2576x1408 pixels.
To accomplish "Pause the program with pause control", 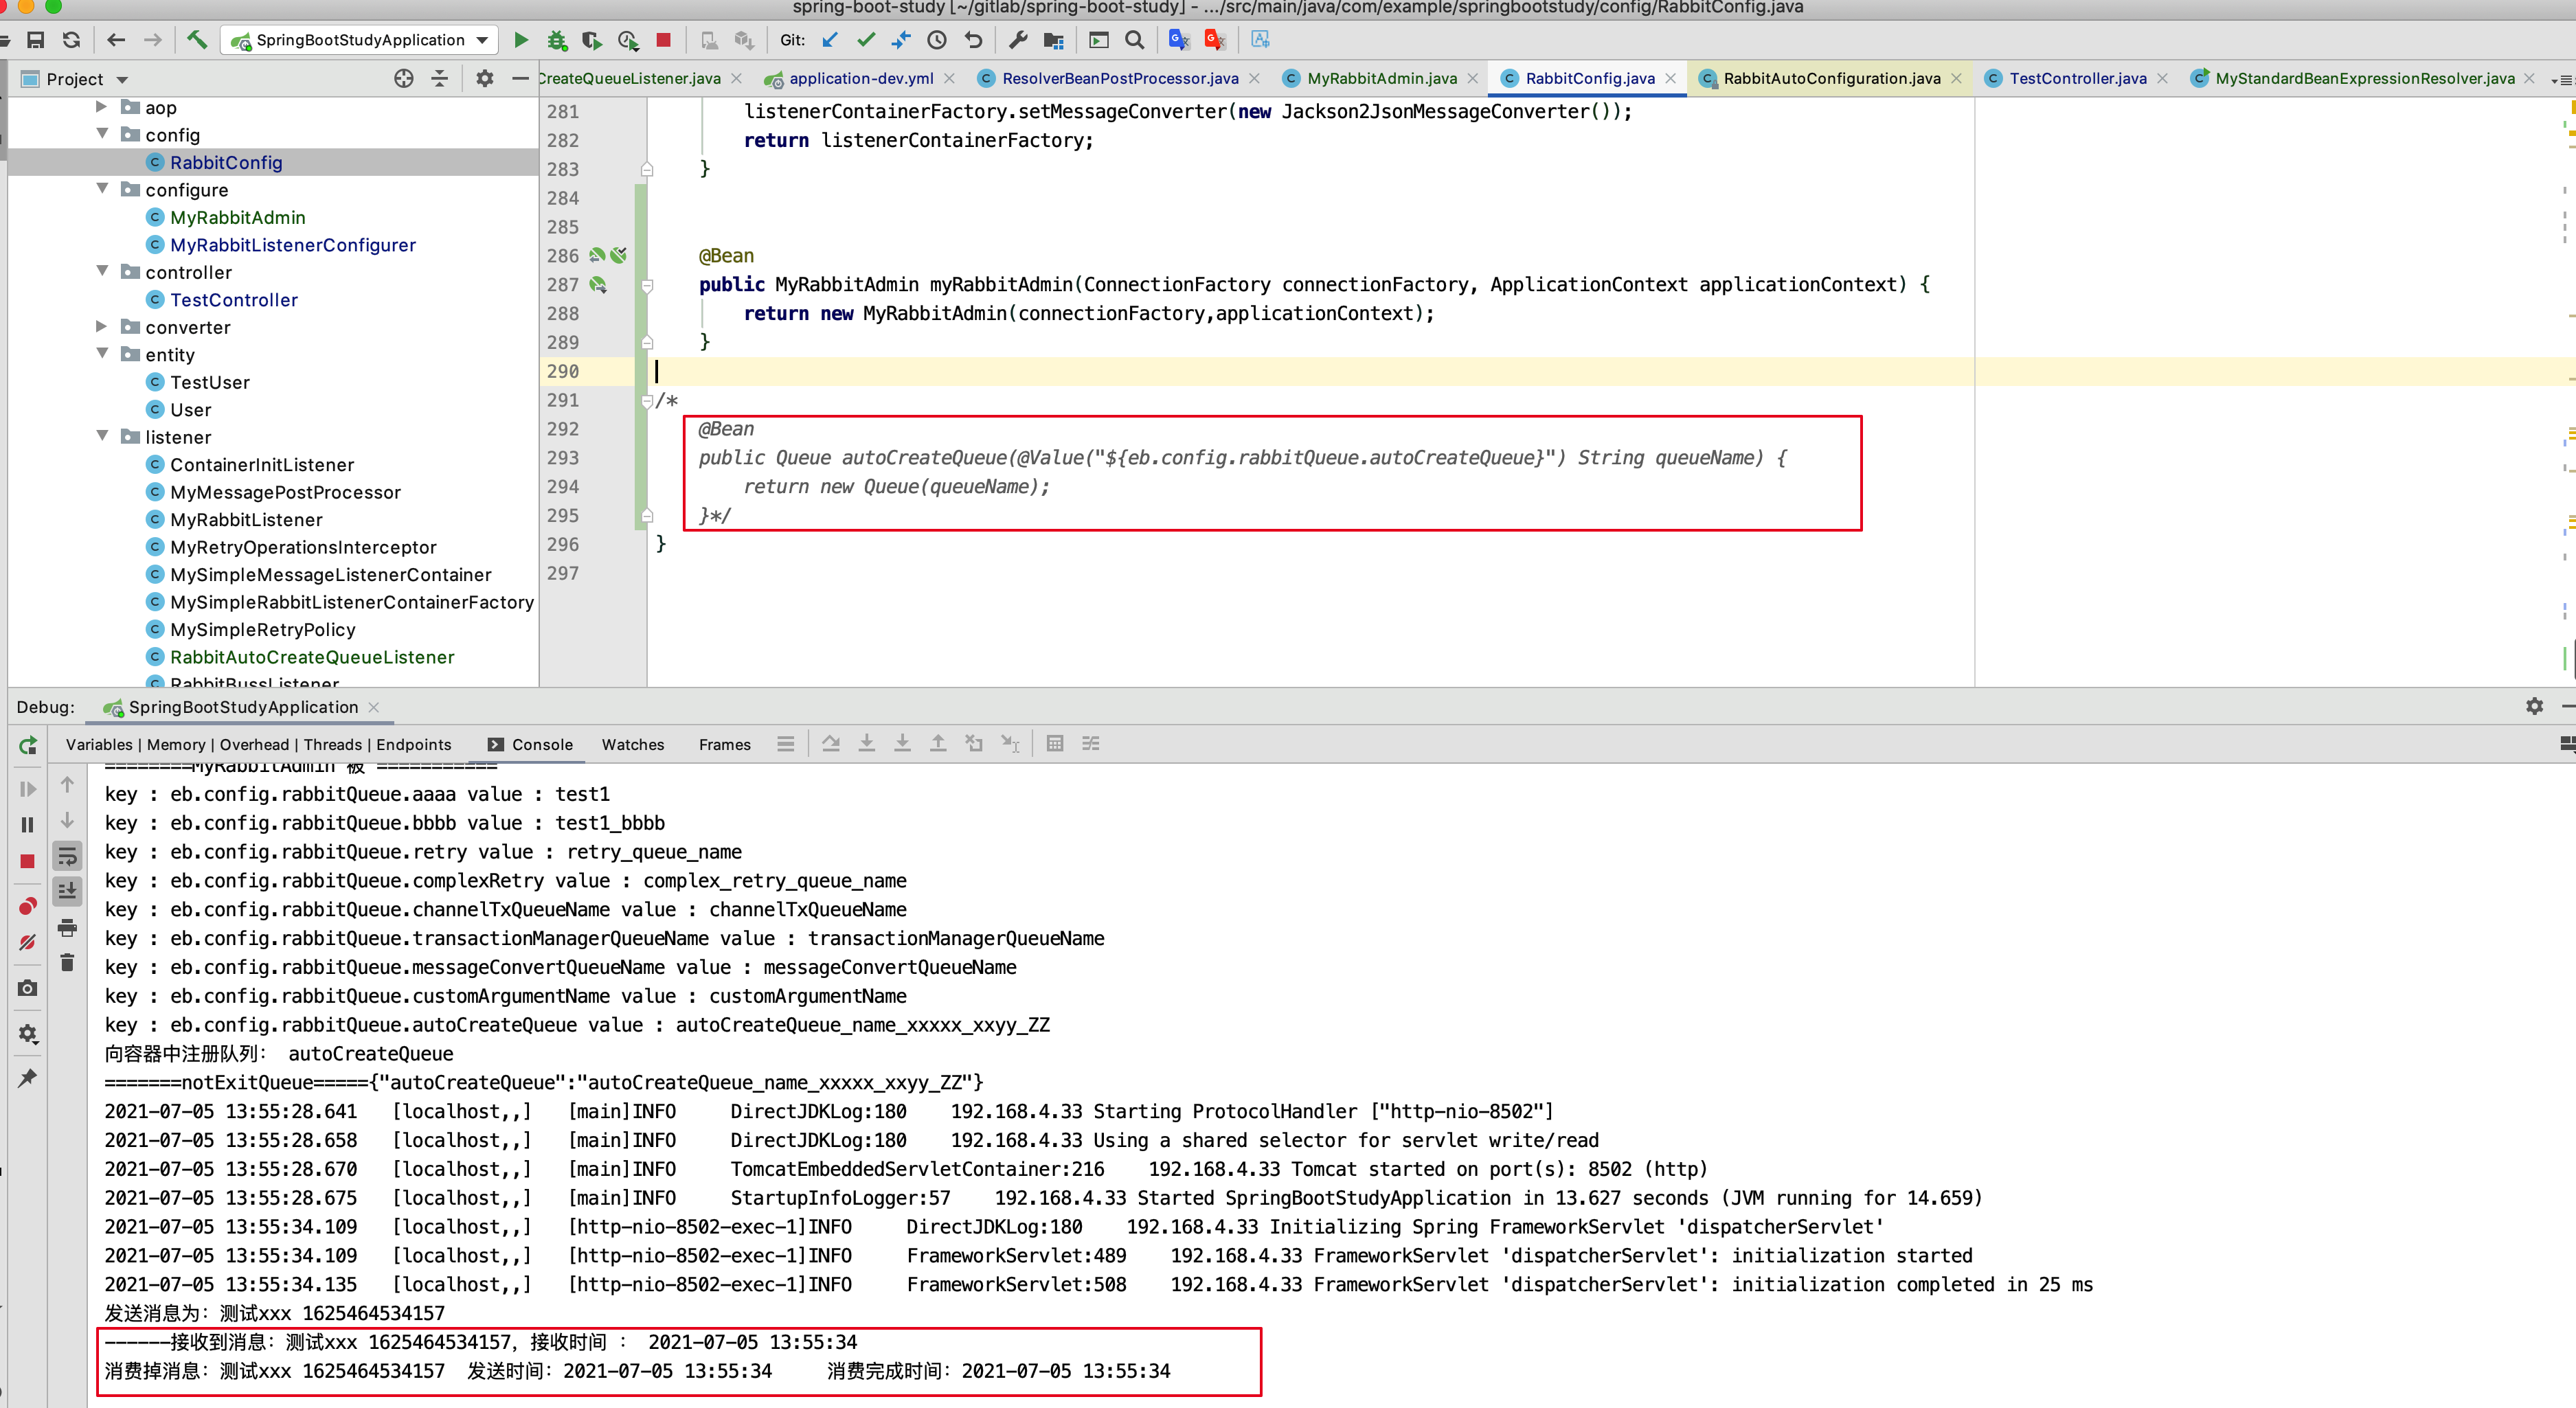I will pos(27,824).
